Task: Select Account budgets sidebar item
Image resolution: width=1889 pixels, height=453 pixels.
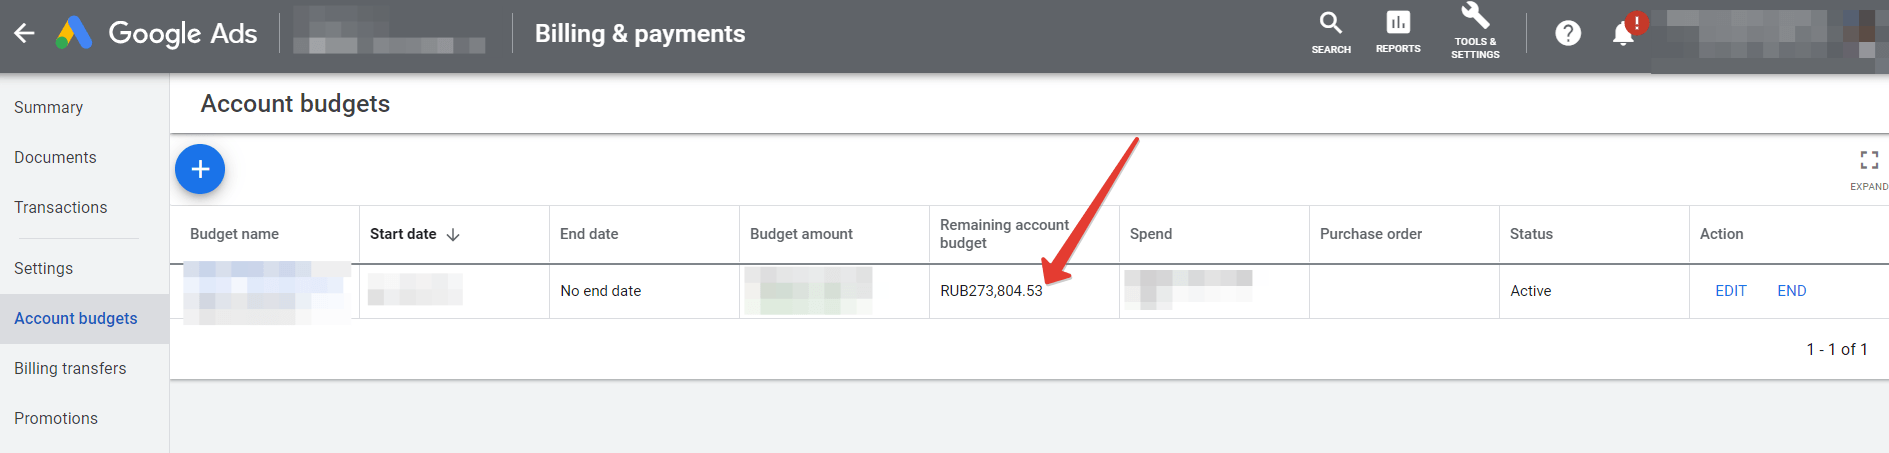Action: click(x=76, y=318)
